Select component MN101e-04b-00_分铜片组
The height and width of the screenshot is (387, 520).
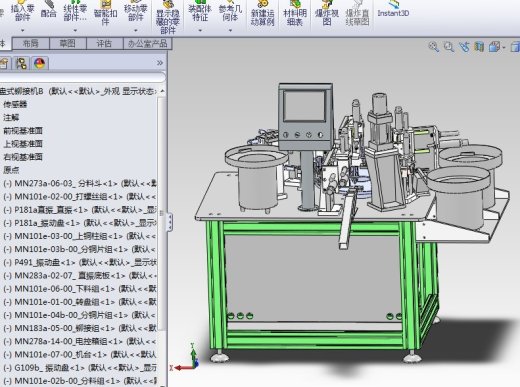click(x=80, y=315)
